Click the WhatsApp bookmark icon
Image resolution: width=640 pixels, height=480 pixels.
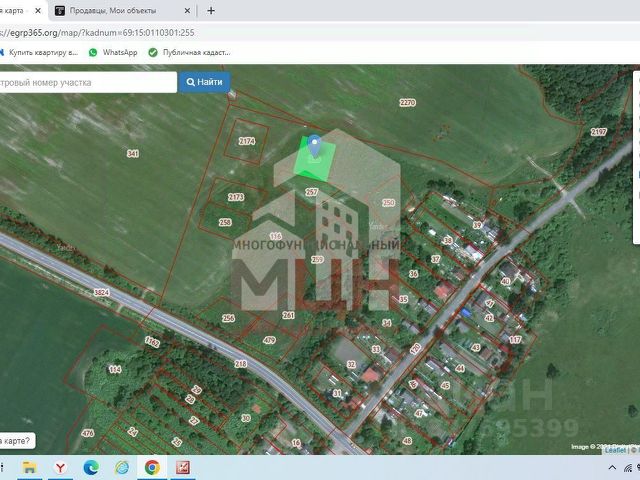[x=93, y=52]
